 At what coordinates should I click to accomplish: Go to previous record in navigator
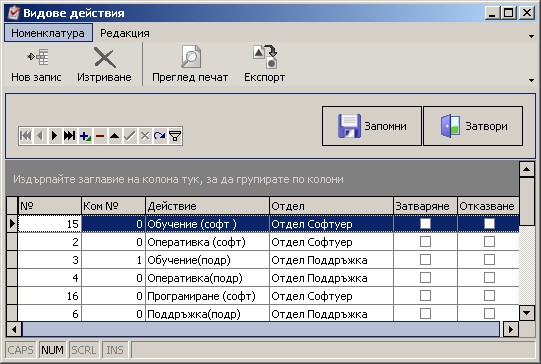40,136
